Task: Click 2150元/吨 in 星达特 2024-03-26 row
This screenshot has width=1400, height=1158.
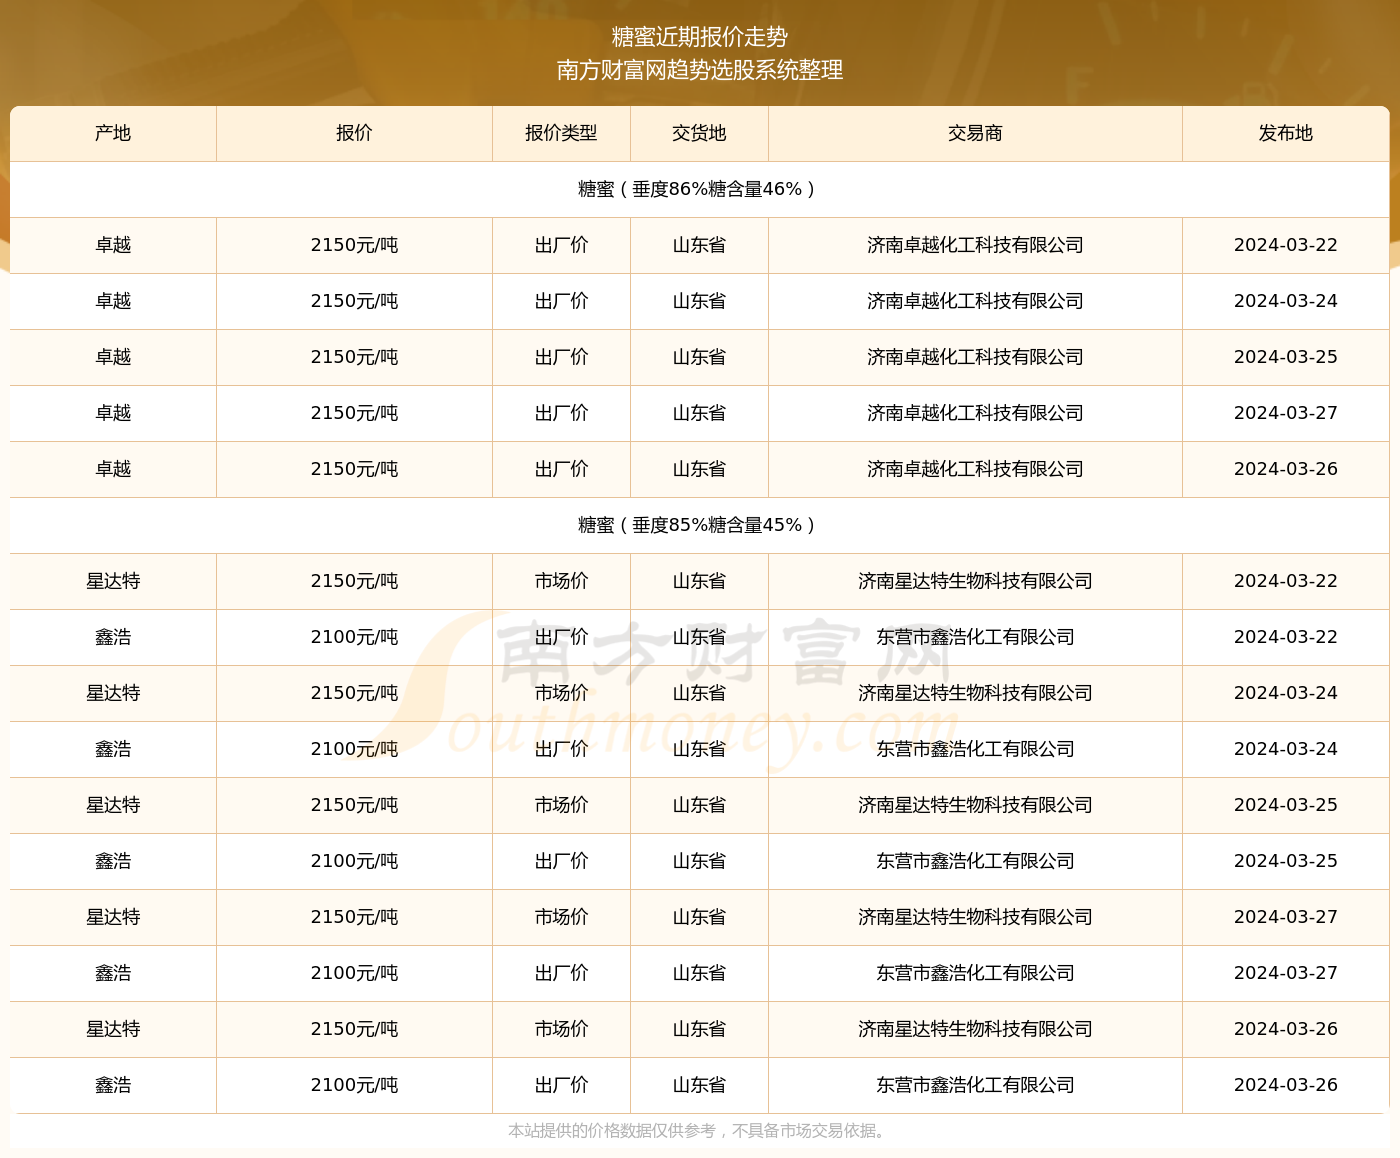Action: tap(354, 1029)
